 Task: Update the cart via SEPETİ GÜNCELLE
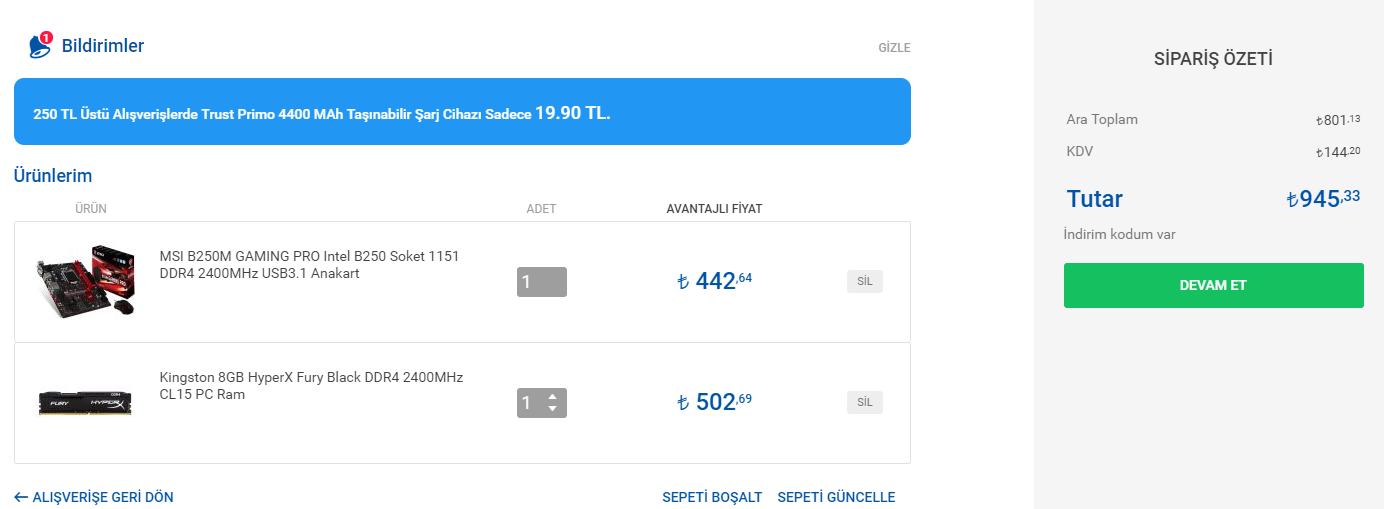pos(836,497)
